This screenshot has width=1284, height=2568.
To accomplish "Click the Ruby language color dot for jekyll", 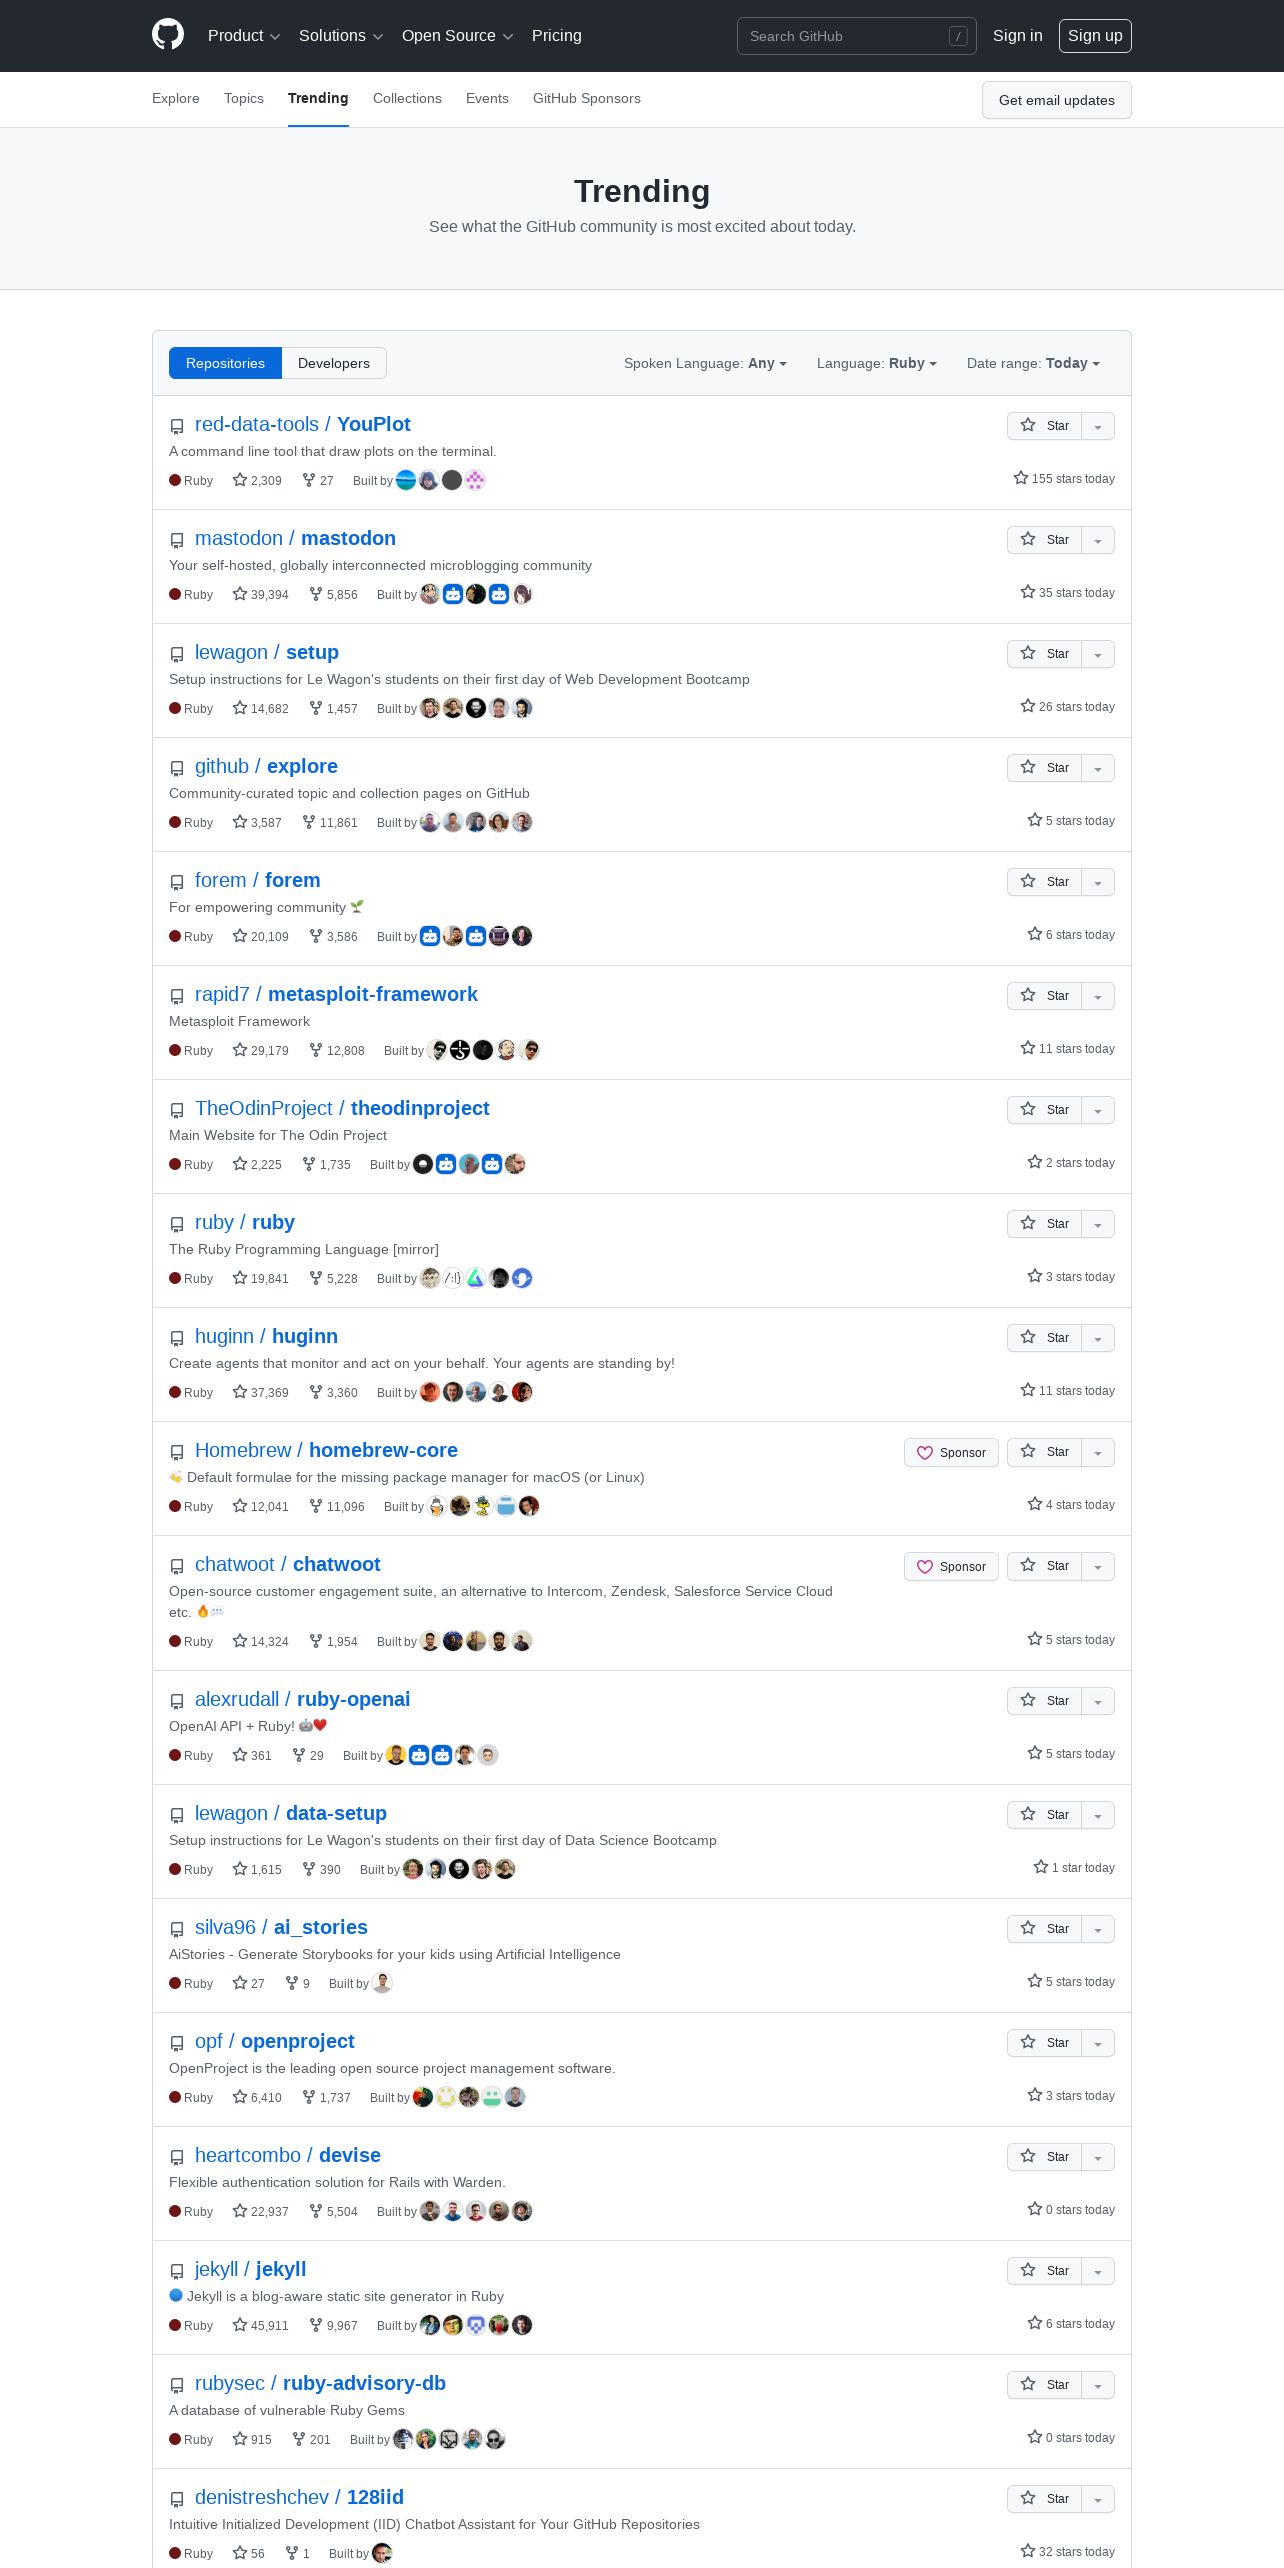I will [175, 2326].
